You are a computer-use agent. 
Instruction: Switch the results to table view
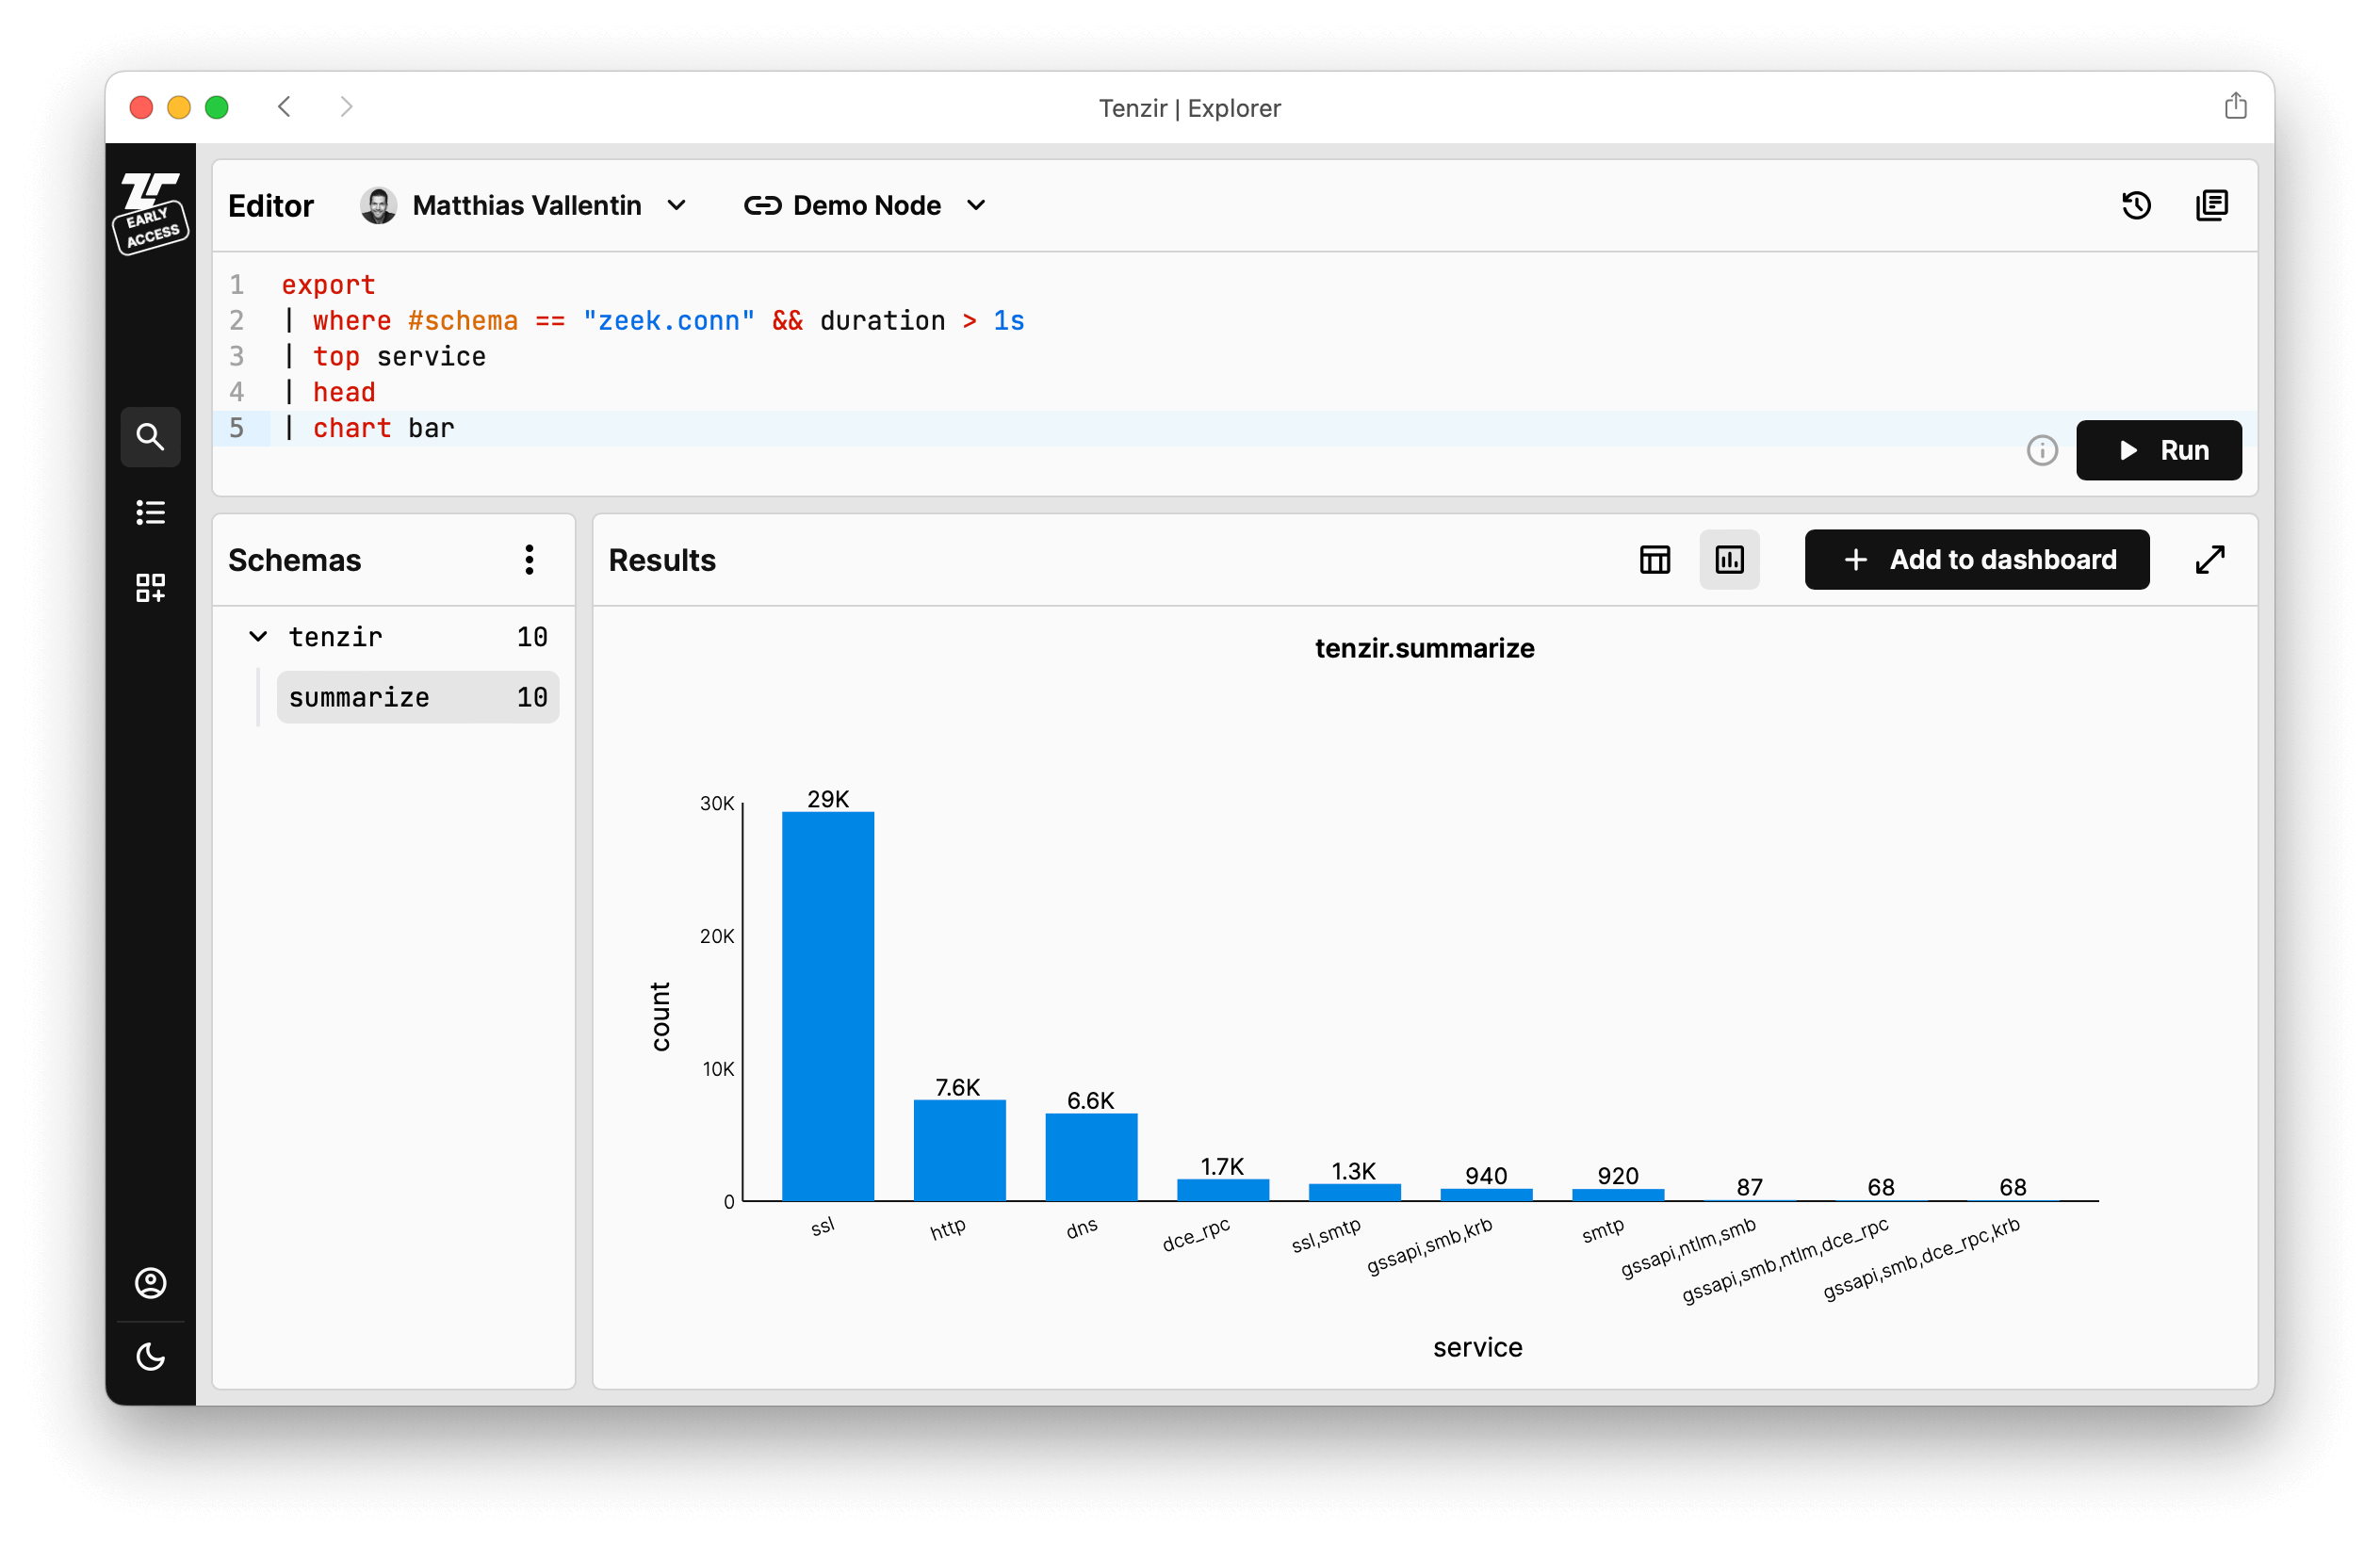pyautogui.click(x=1654, y=559)
